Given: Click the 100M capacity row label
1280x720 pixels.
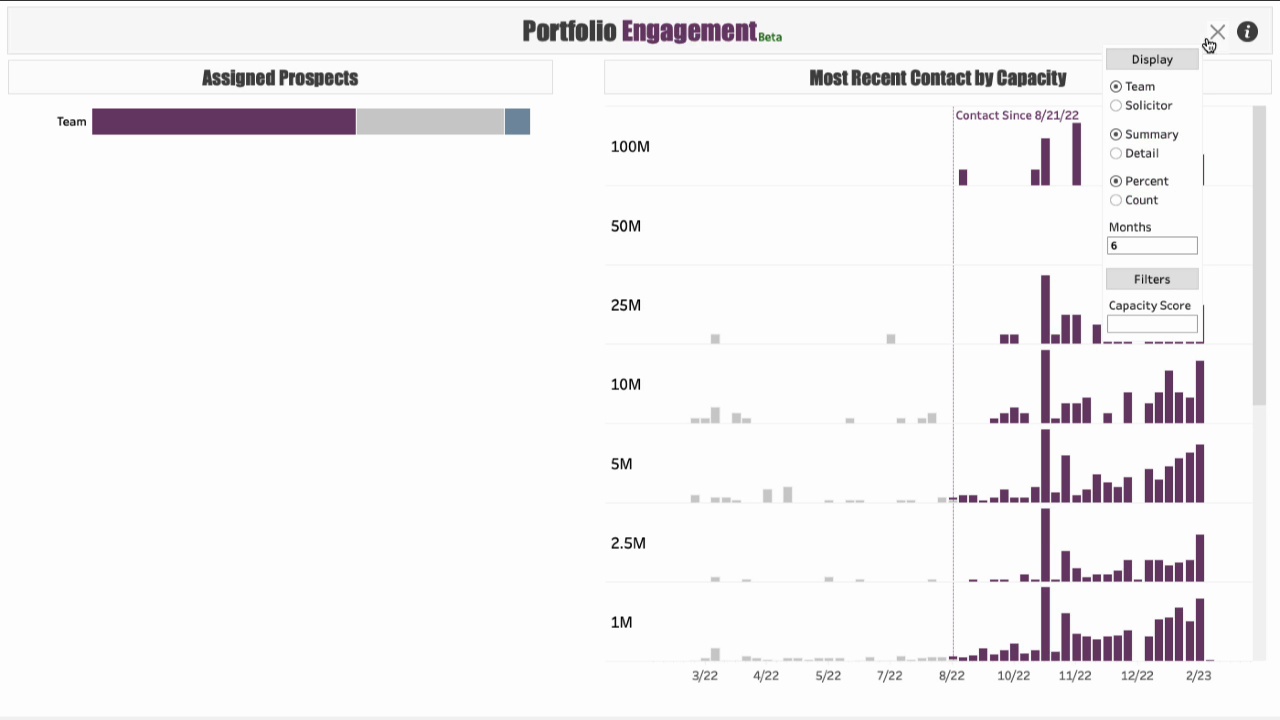Looking at the screenshot, I should point(630,147).
